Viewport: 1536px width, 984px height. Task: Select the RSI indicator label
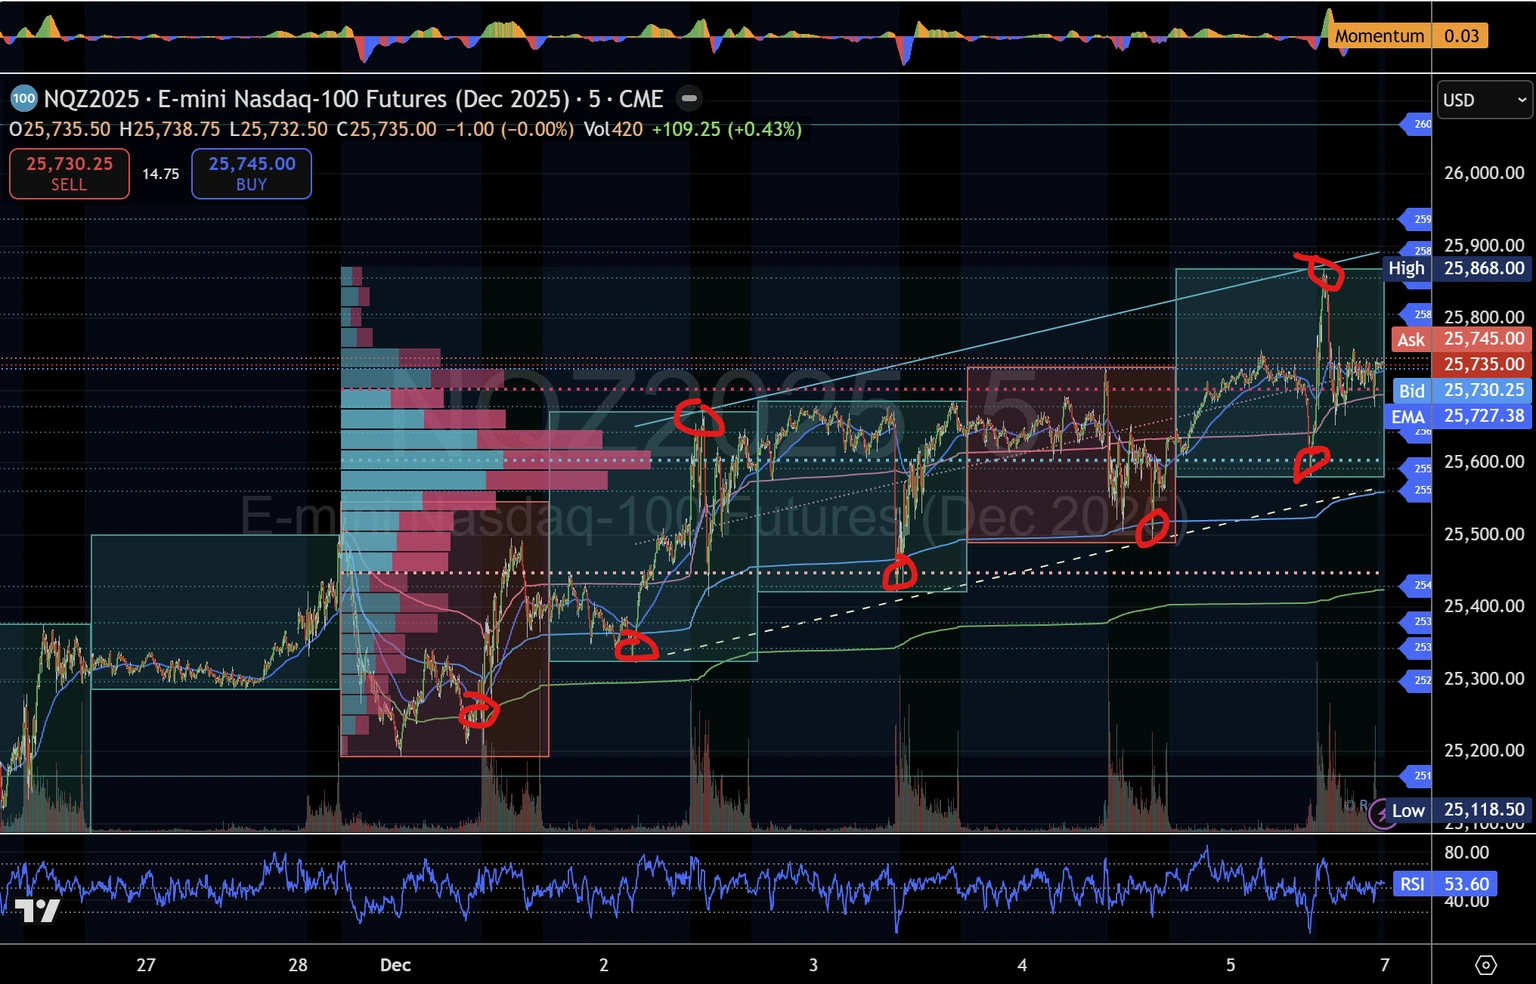pyautogui.click(x=1412, y=884)
